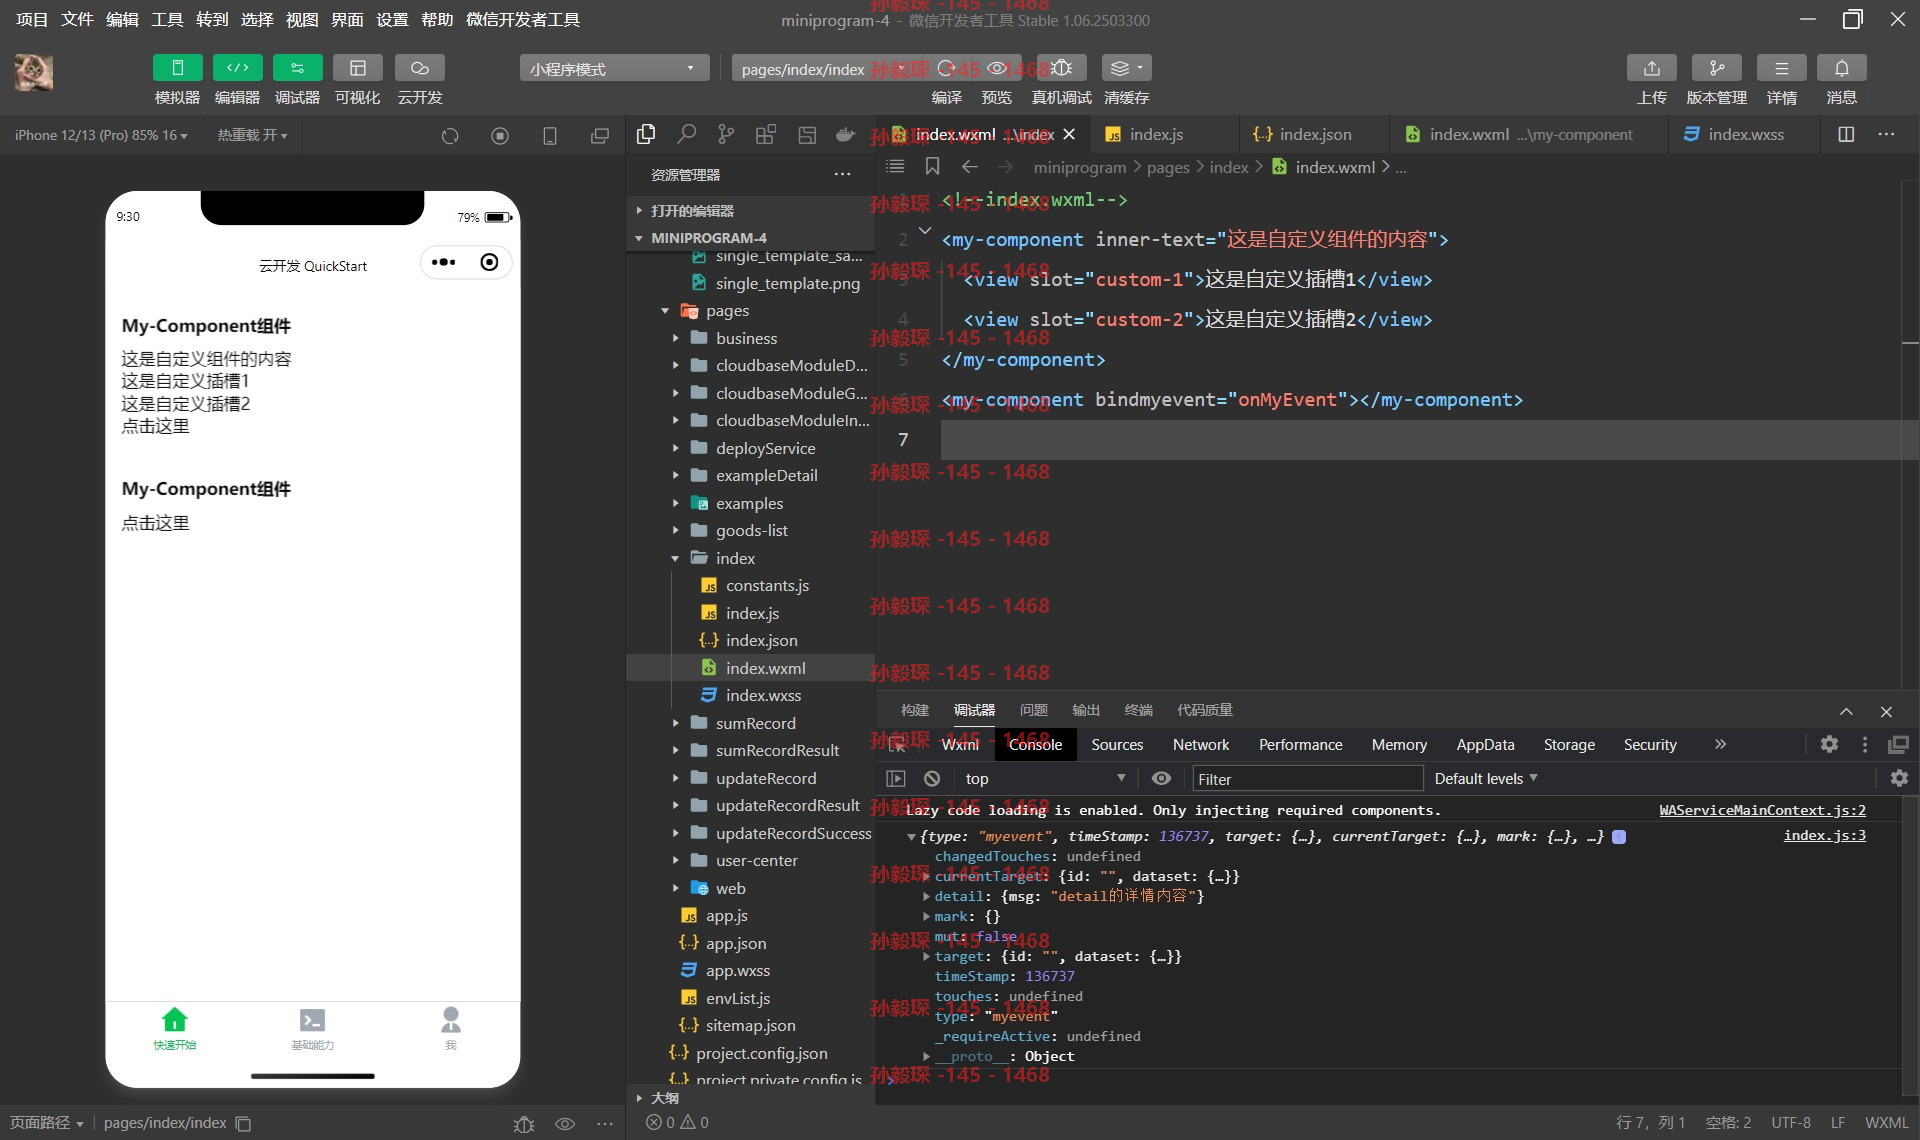Open the AppData tab
1920x1140 pixels.
[x=1485, y=744]
